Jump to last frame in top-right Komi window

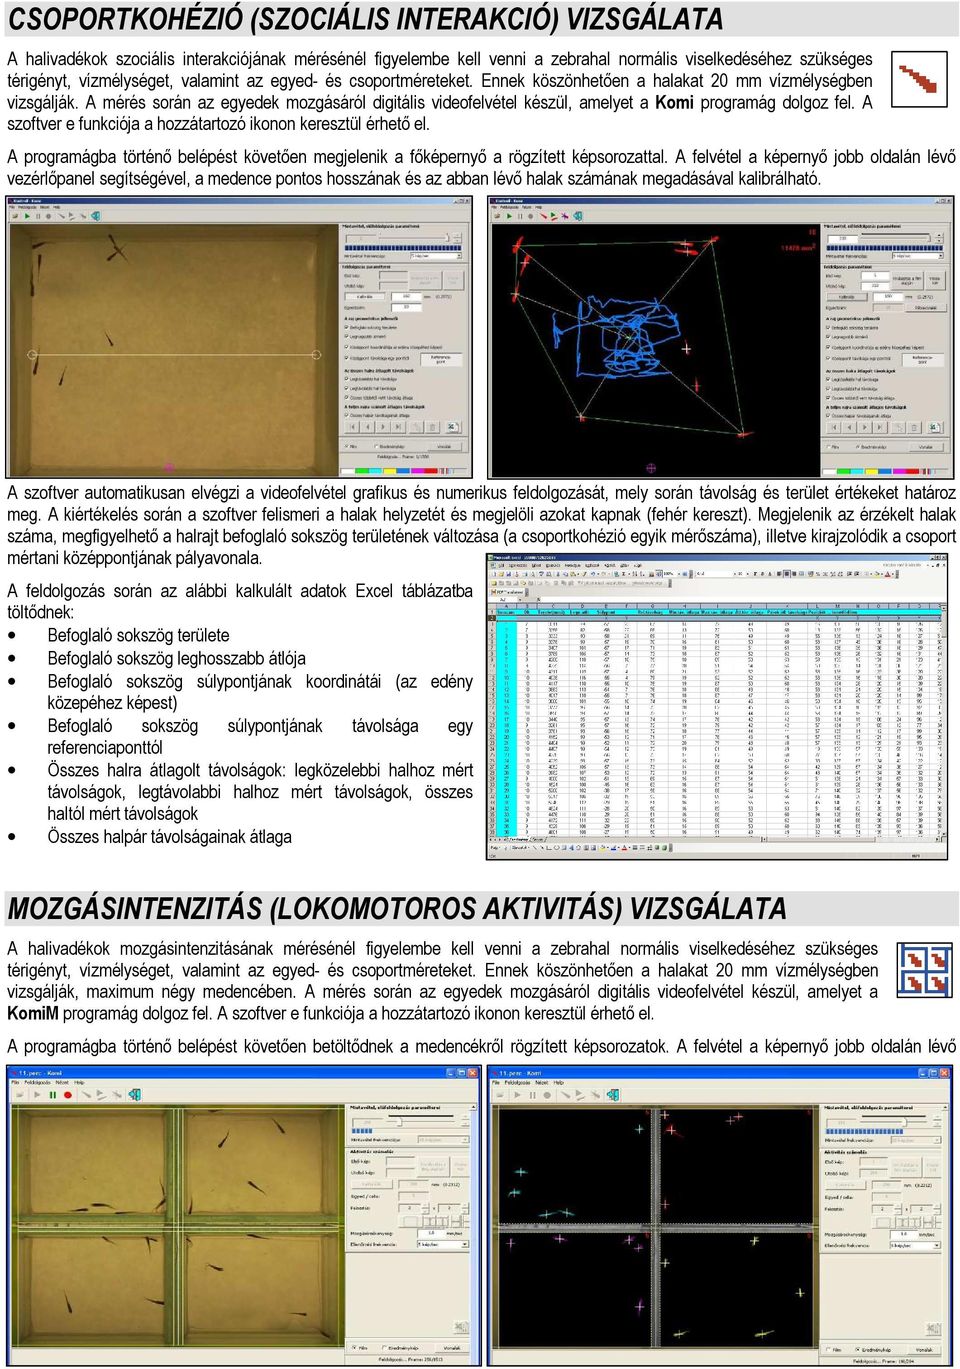[880, 427]
